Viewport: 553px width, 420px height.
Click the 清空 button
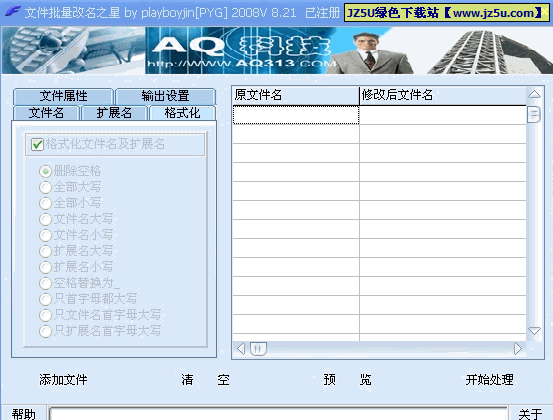(205, 380)
